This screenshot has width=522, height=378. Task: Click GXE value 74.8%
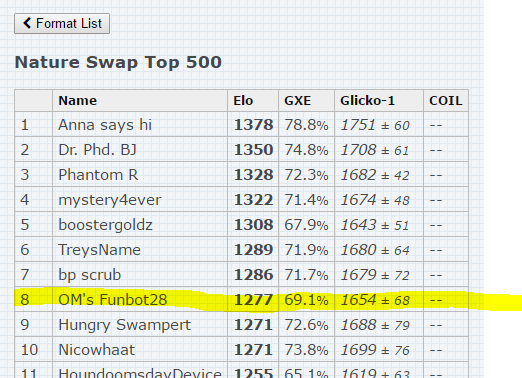(x=306, y=150)
